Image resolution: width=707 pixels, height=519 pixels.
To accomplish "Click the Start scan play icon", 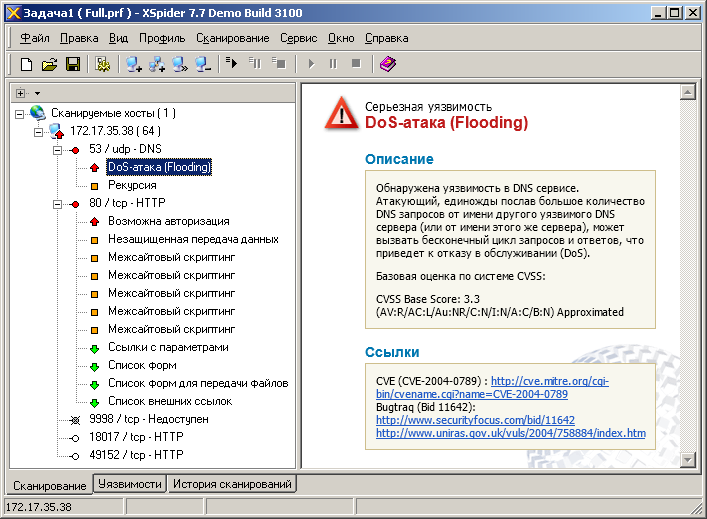I will (311, 64).
